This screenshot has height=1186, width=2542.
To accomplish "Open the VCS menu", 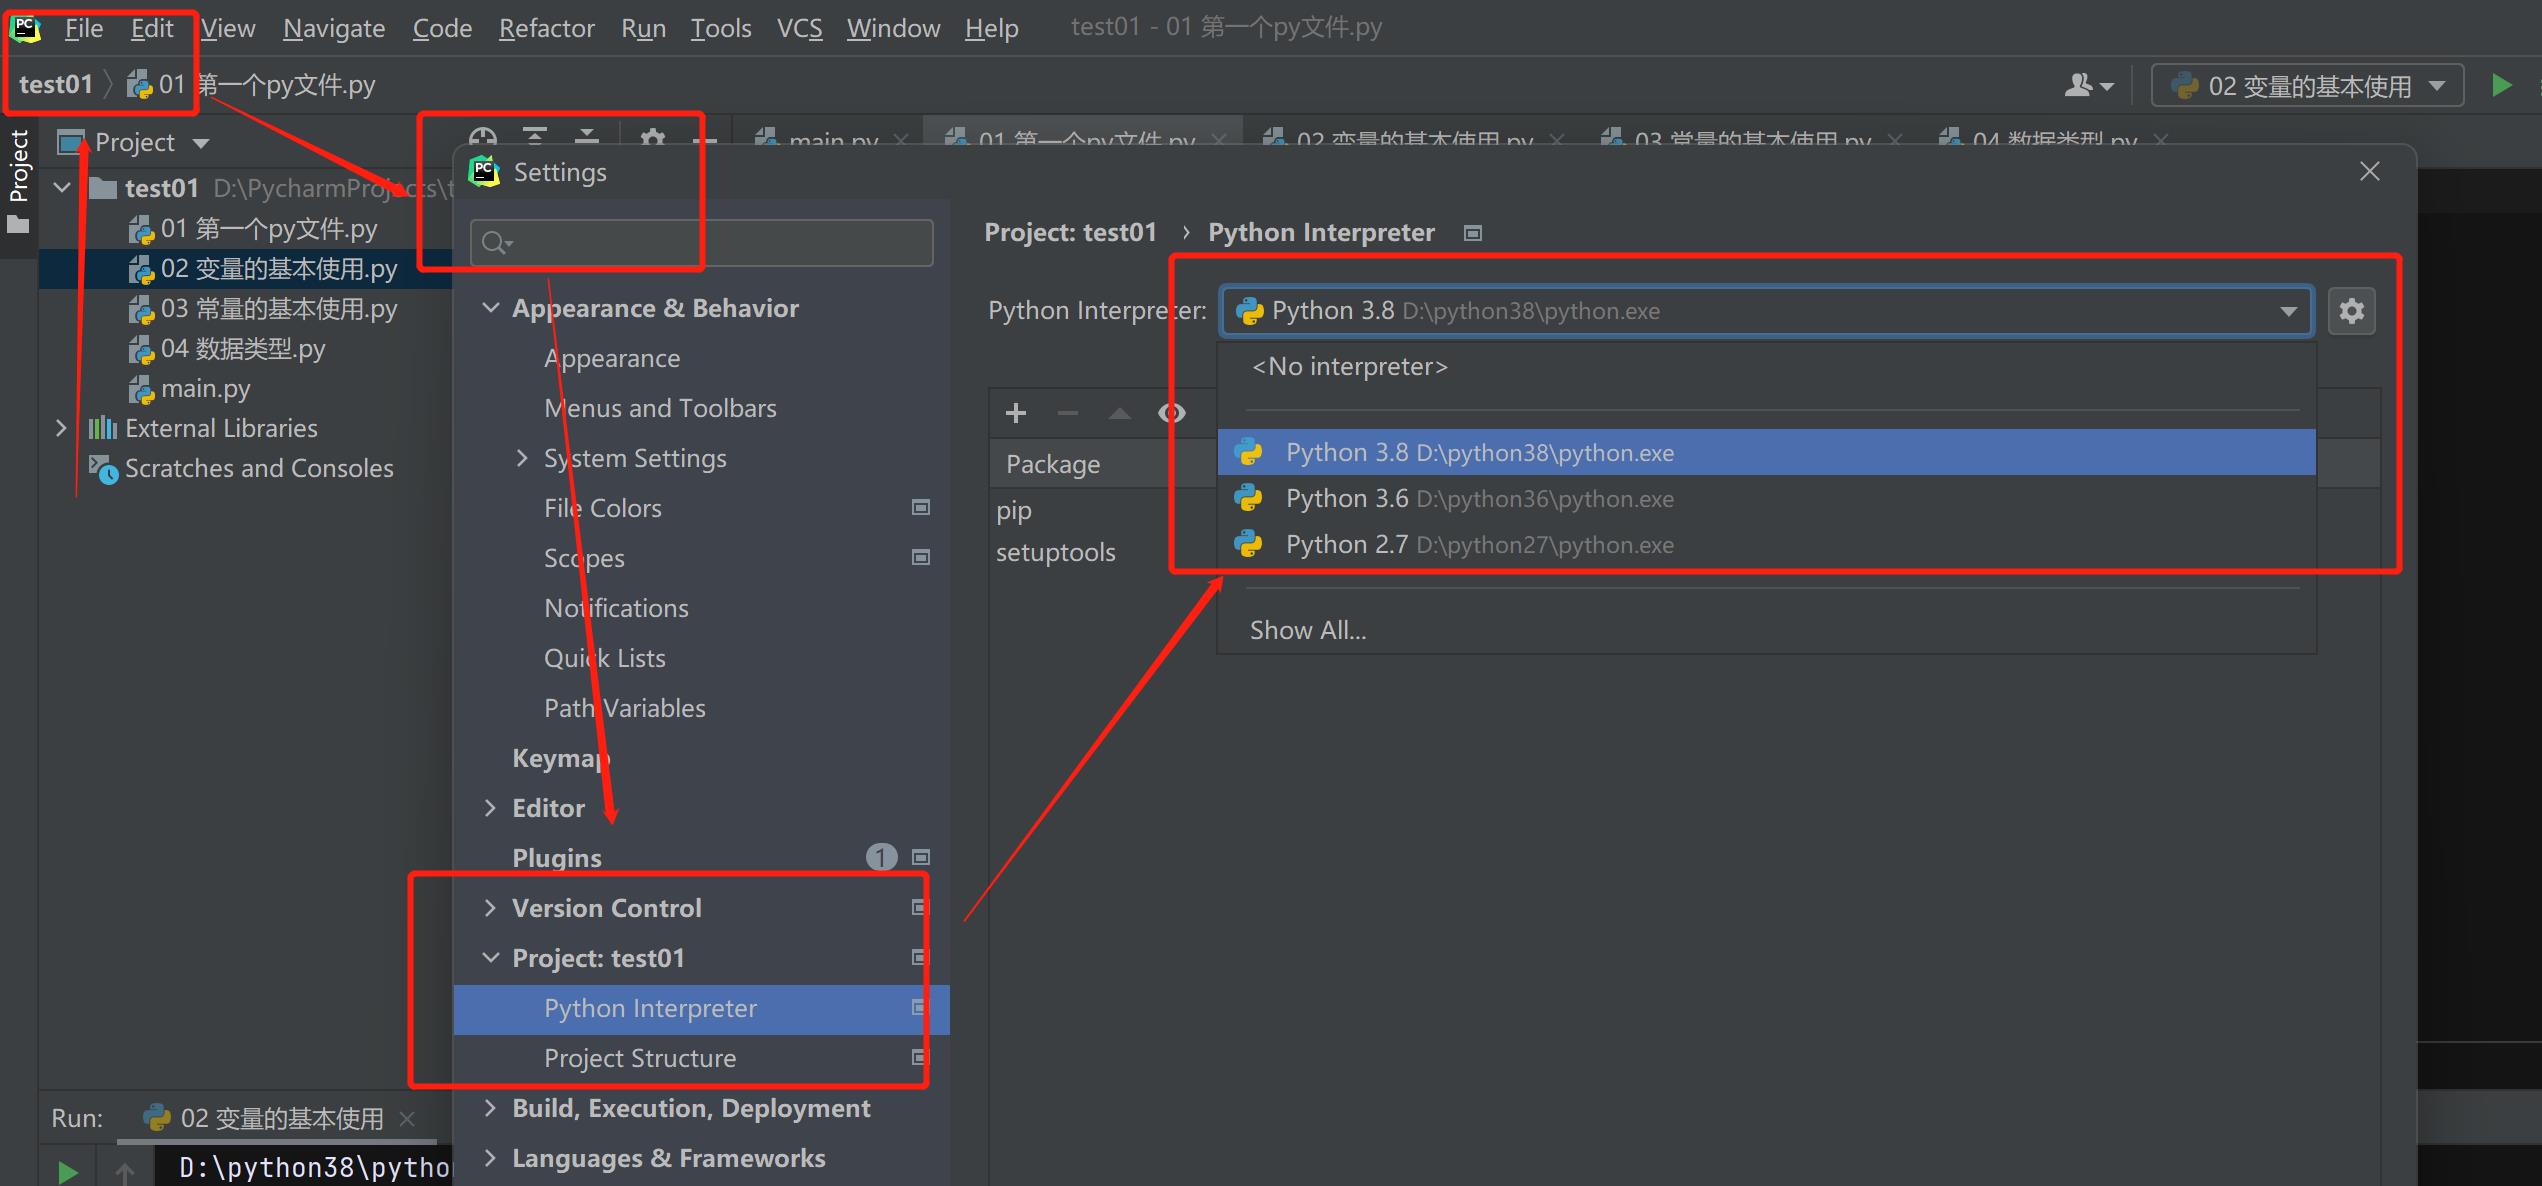I will [799, 28].
